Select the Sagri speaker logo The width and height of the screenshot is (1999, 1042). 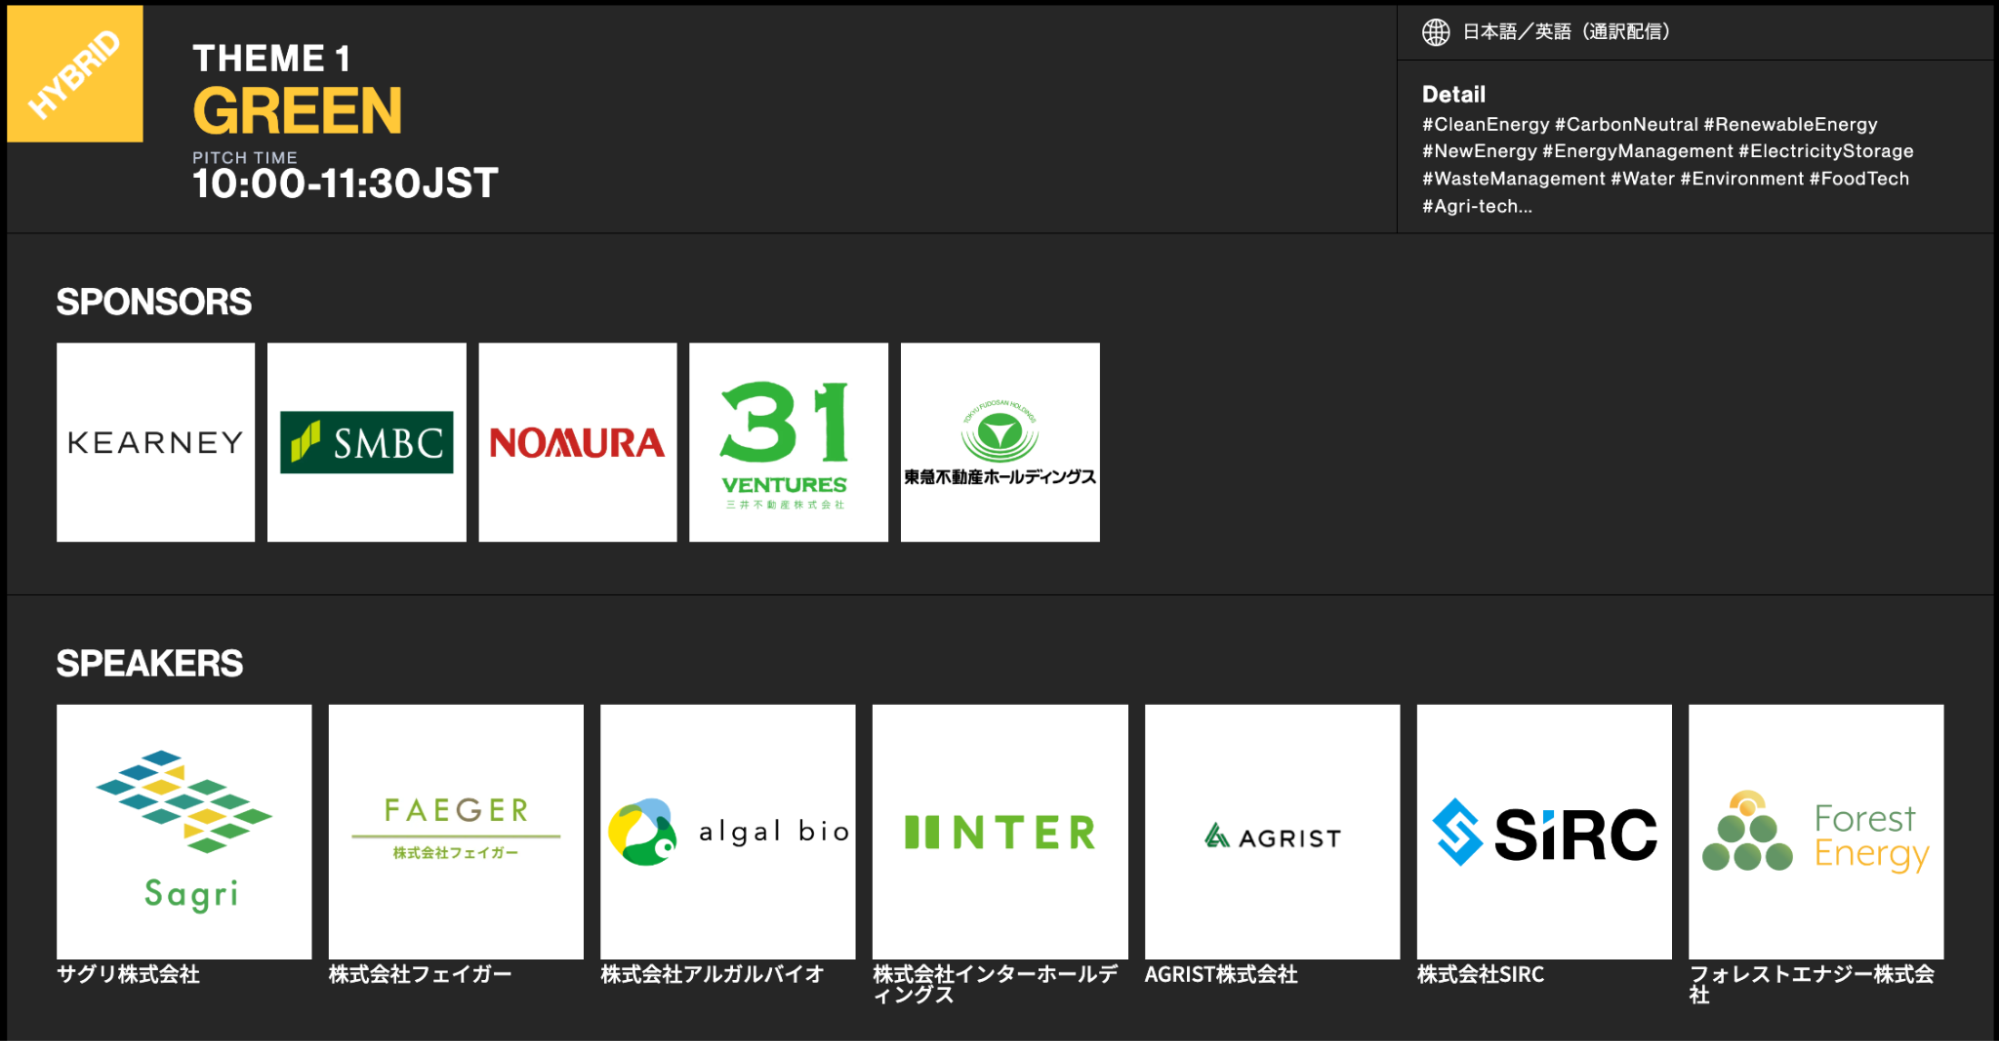point(184,832)
